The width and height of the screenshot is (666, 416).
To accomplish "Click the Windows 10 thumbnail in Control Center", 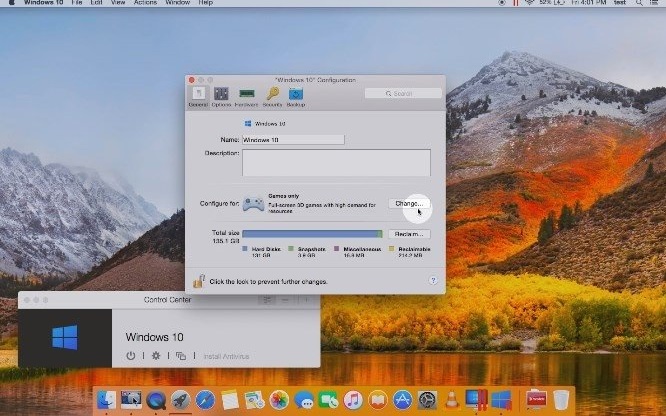I will 65,338.
